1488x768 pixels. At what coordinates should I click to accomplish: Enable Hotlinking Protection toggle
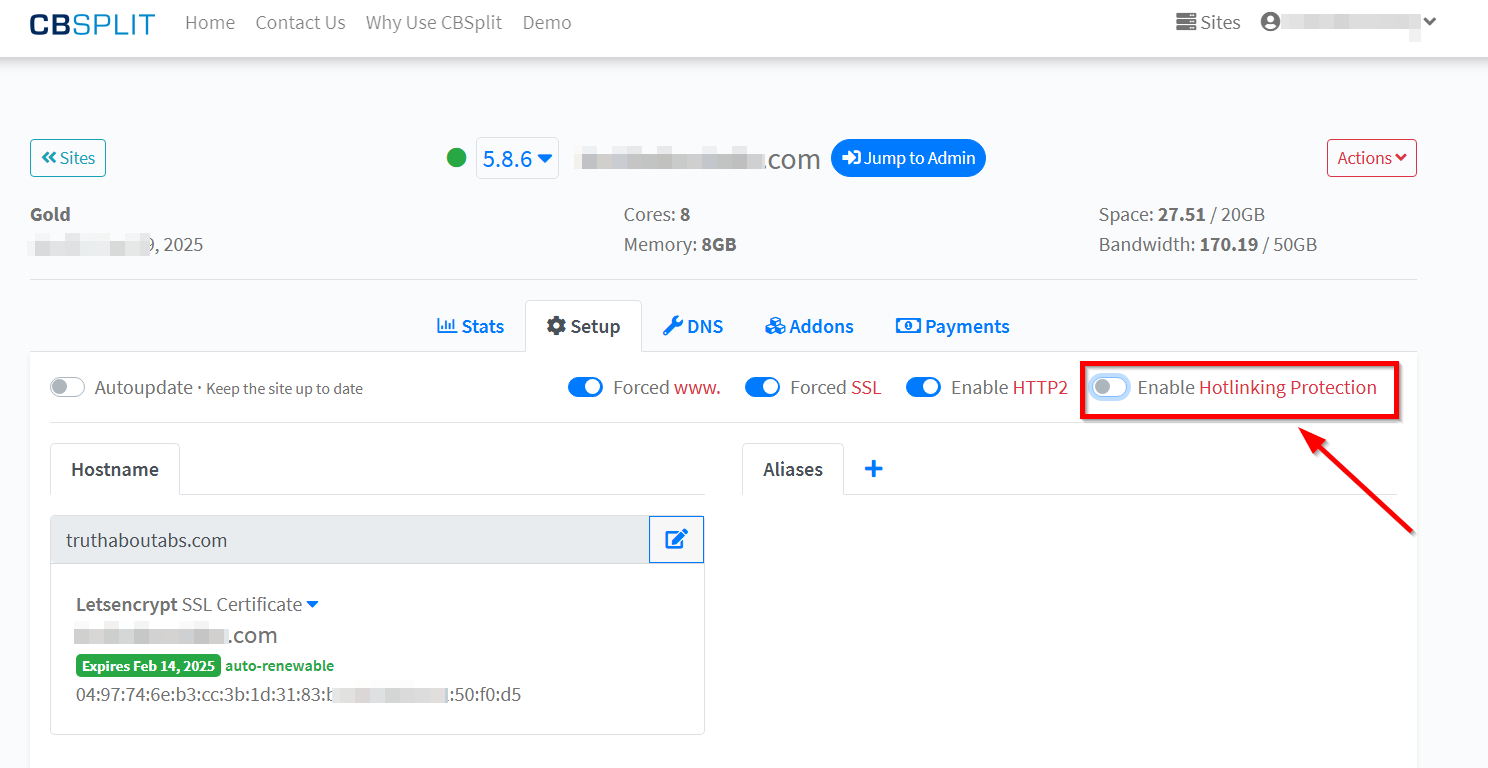click(x=1110, y=387)
